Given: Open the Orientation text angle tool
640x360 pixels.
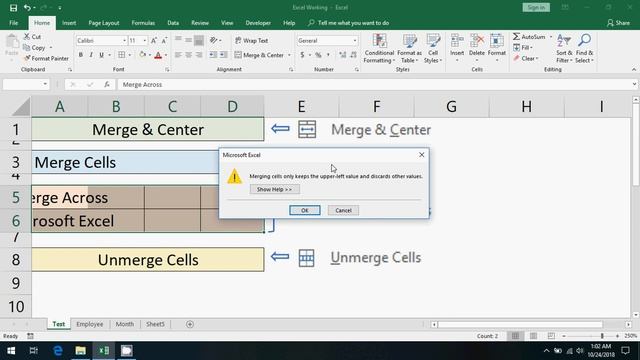Looking at the screenshot, I should coord(213,40).
